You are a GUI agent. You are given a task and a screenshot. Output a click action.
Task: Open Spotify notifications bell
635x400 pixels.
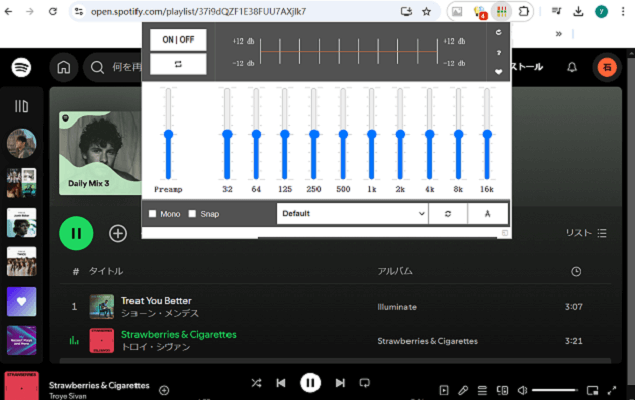click(572, 67)
